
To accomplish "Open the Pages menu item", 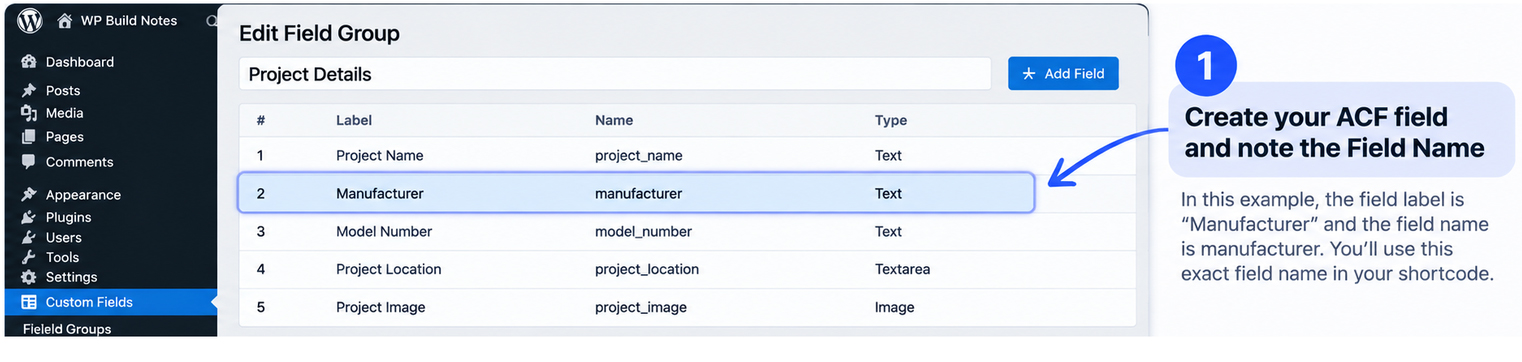I will [x=65, y=137].
